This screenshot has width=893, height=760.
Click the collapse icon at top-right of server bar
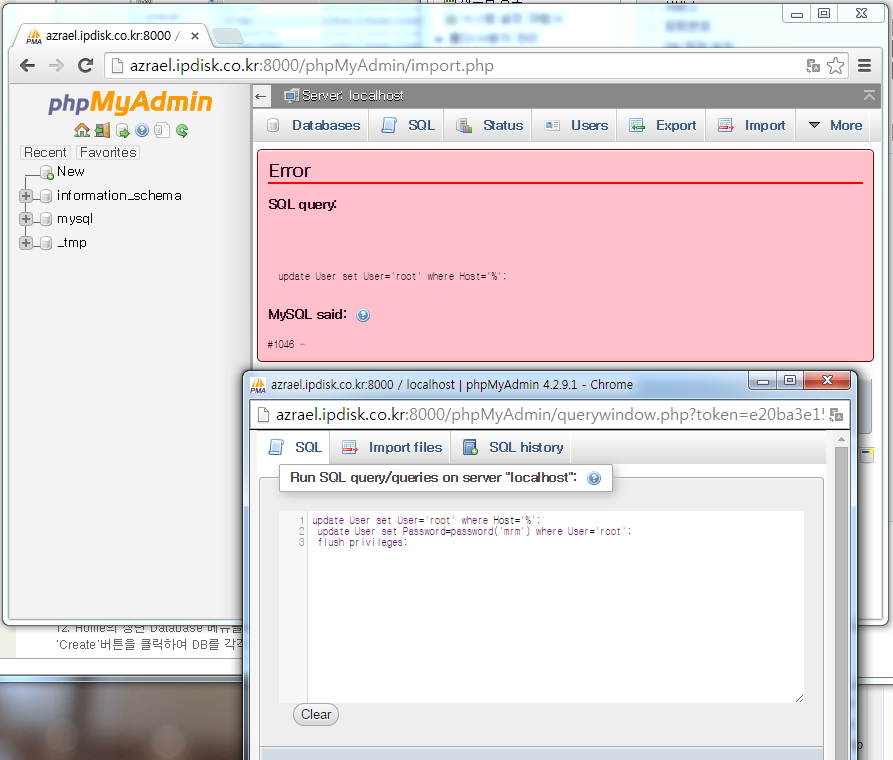[869, 96]
